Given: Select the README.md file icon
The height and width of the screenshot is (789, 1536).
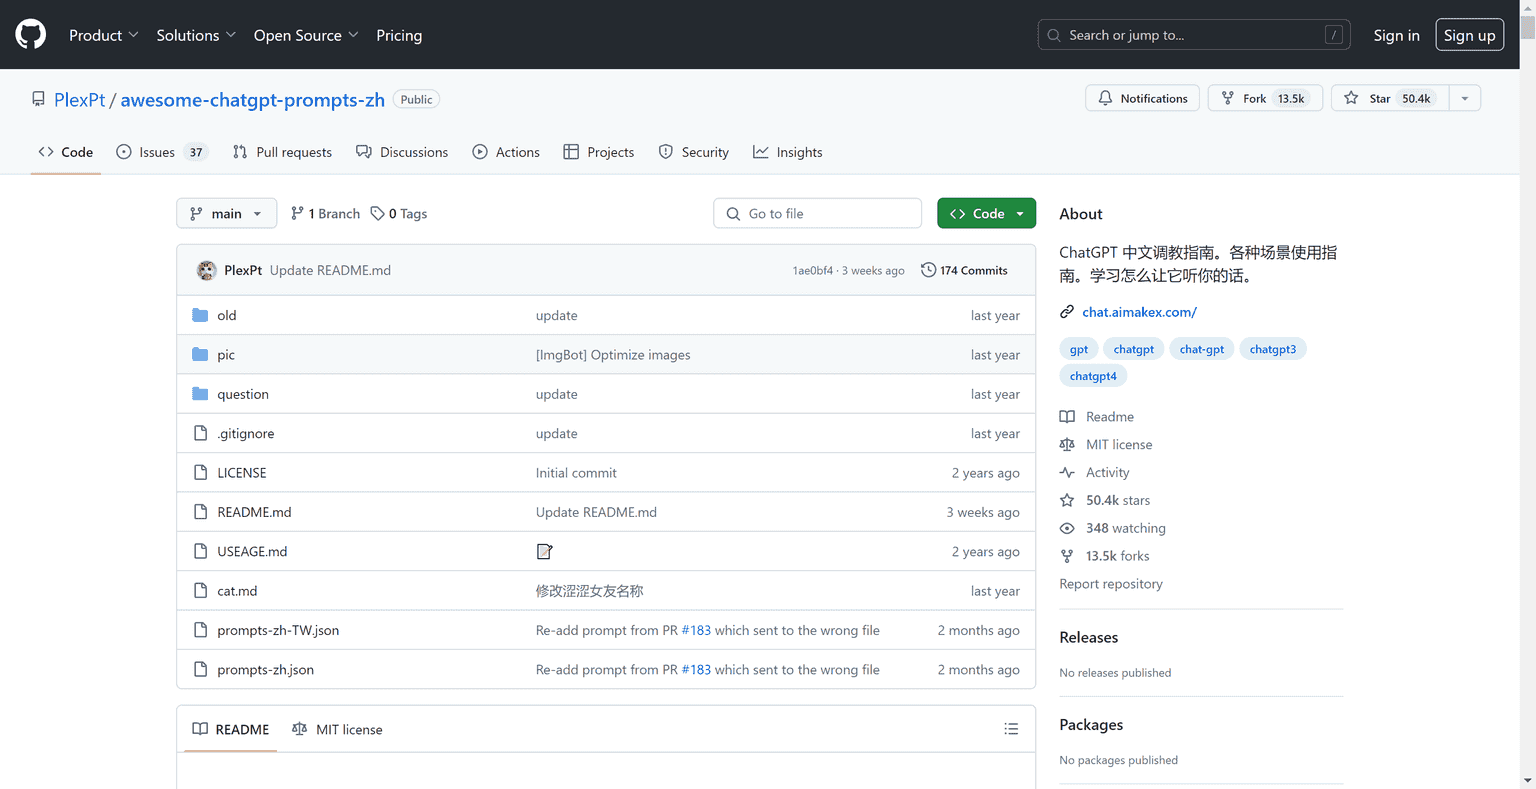Looking at the screenshot, I should point(200,512).
